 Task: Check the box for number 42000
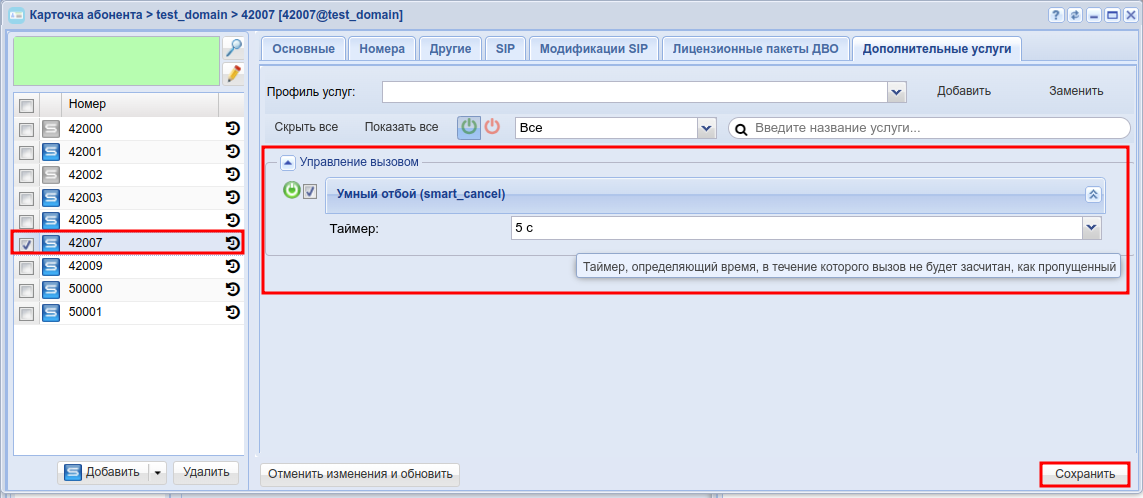26,130
